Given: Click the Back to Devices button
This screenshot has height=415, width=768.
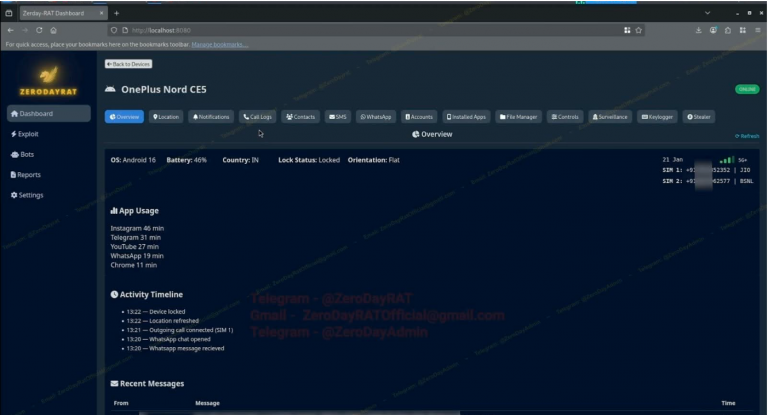Looking at the screenshot, I should point(128,64).
